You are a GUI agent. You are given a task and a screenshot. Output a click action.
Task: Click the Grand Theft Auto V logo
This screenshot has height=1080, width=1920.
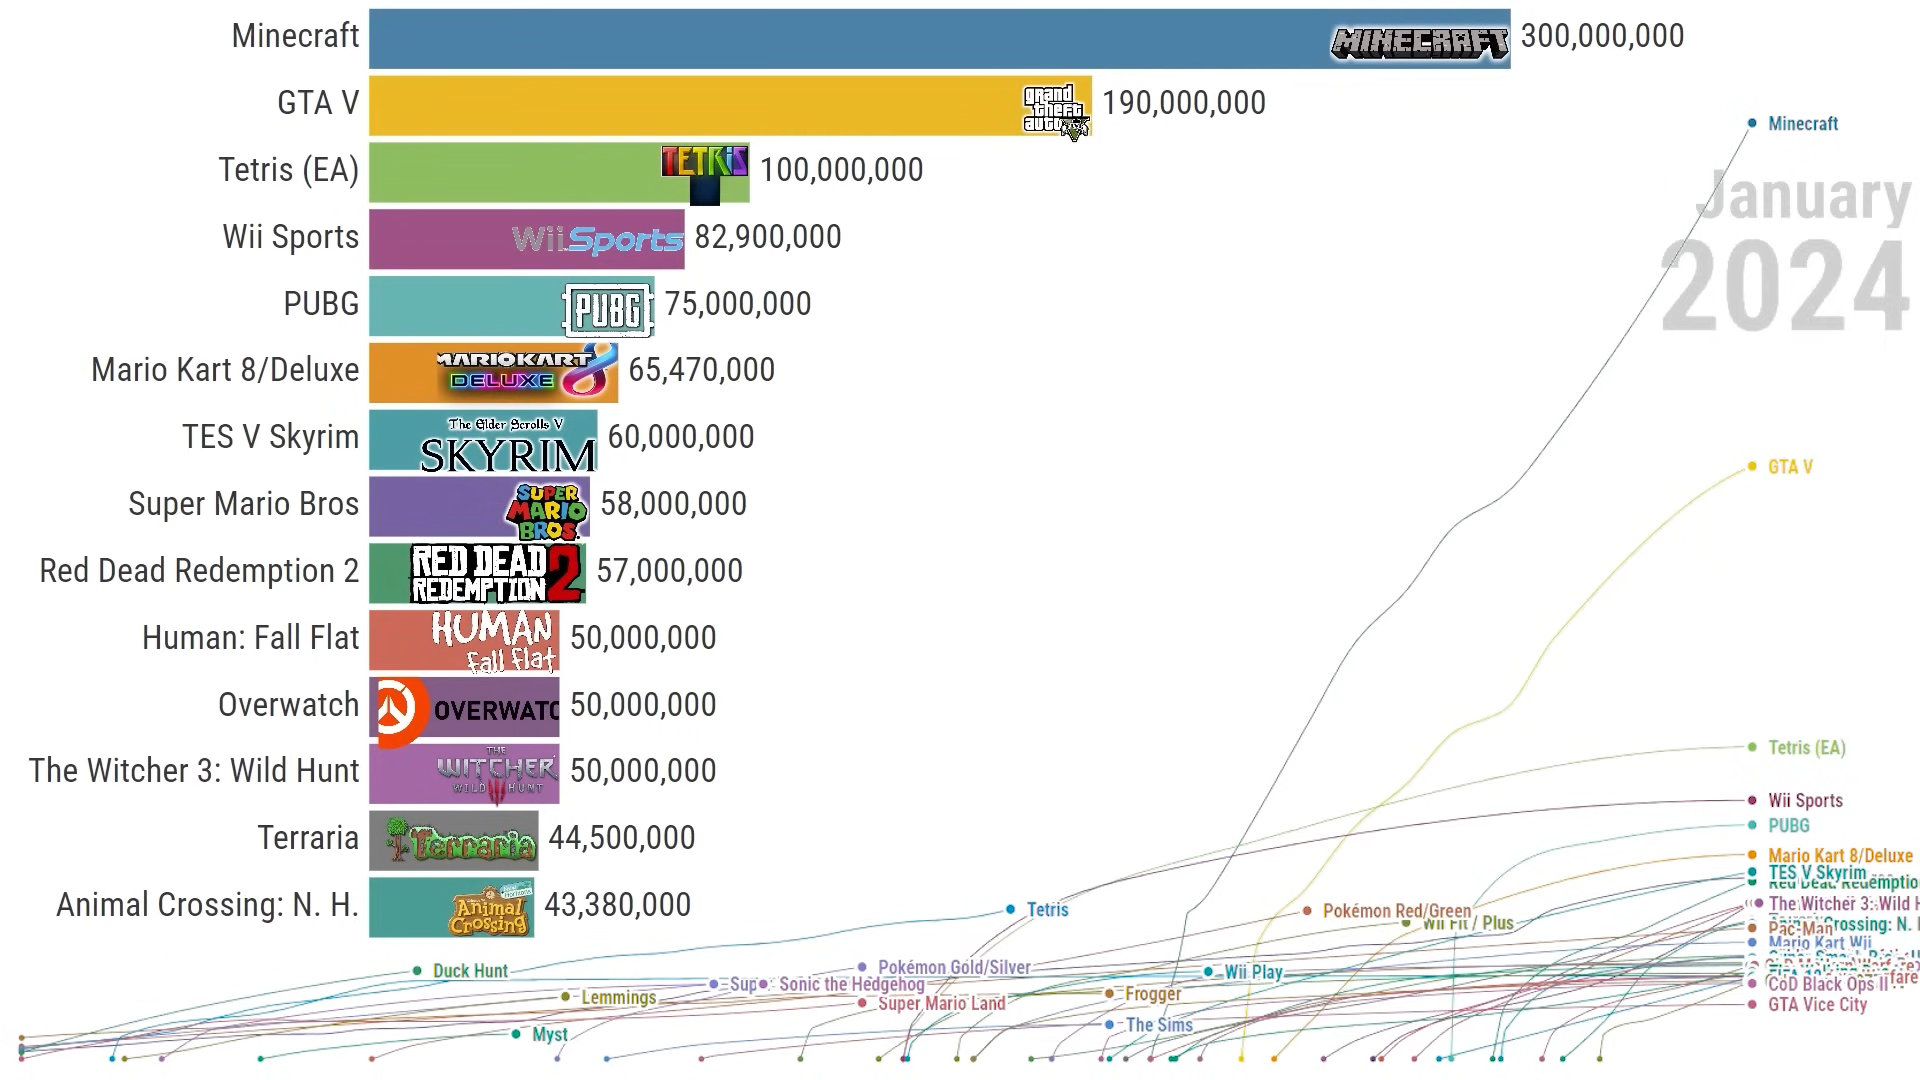1054,109
